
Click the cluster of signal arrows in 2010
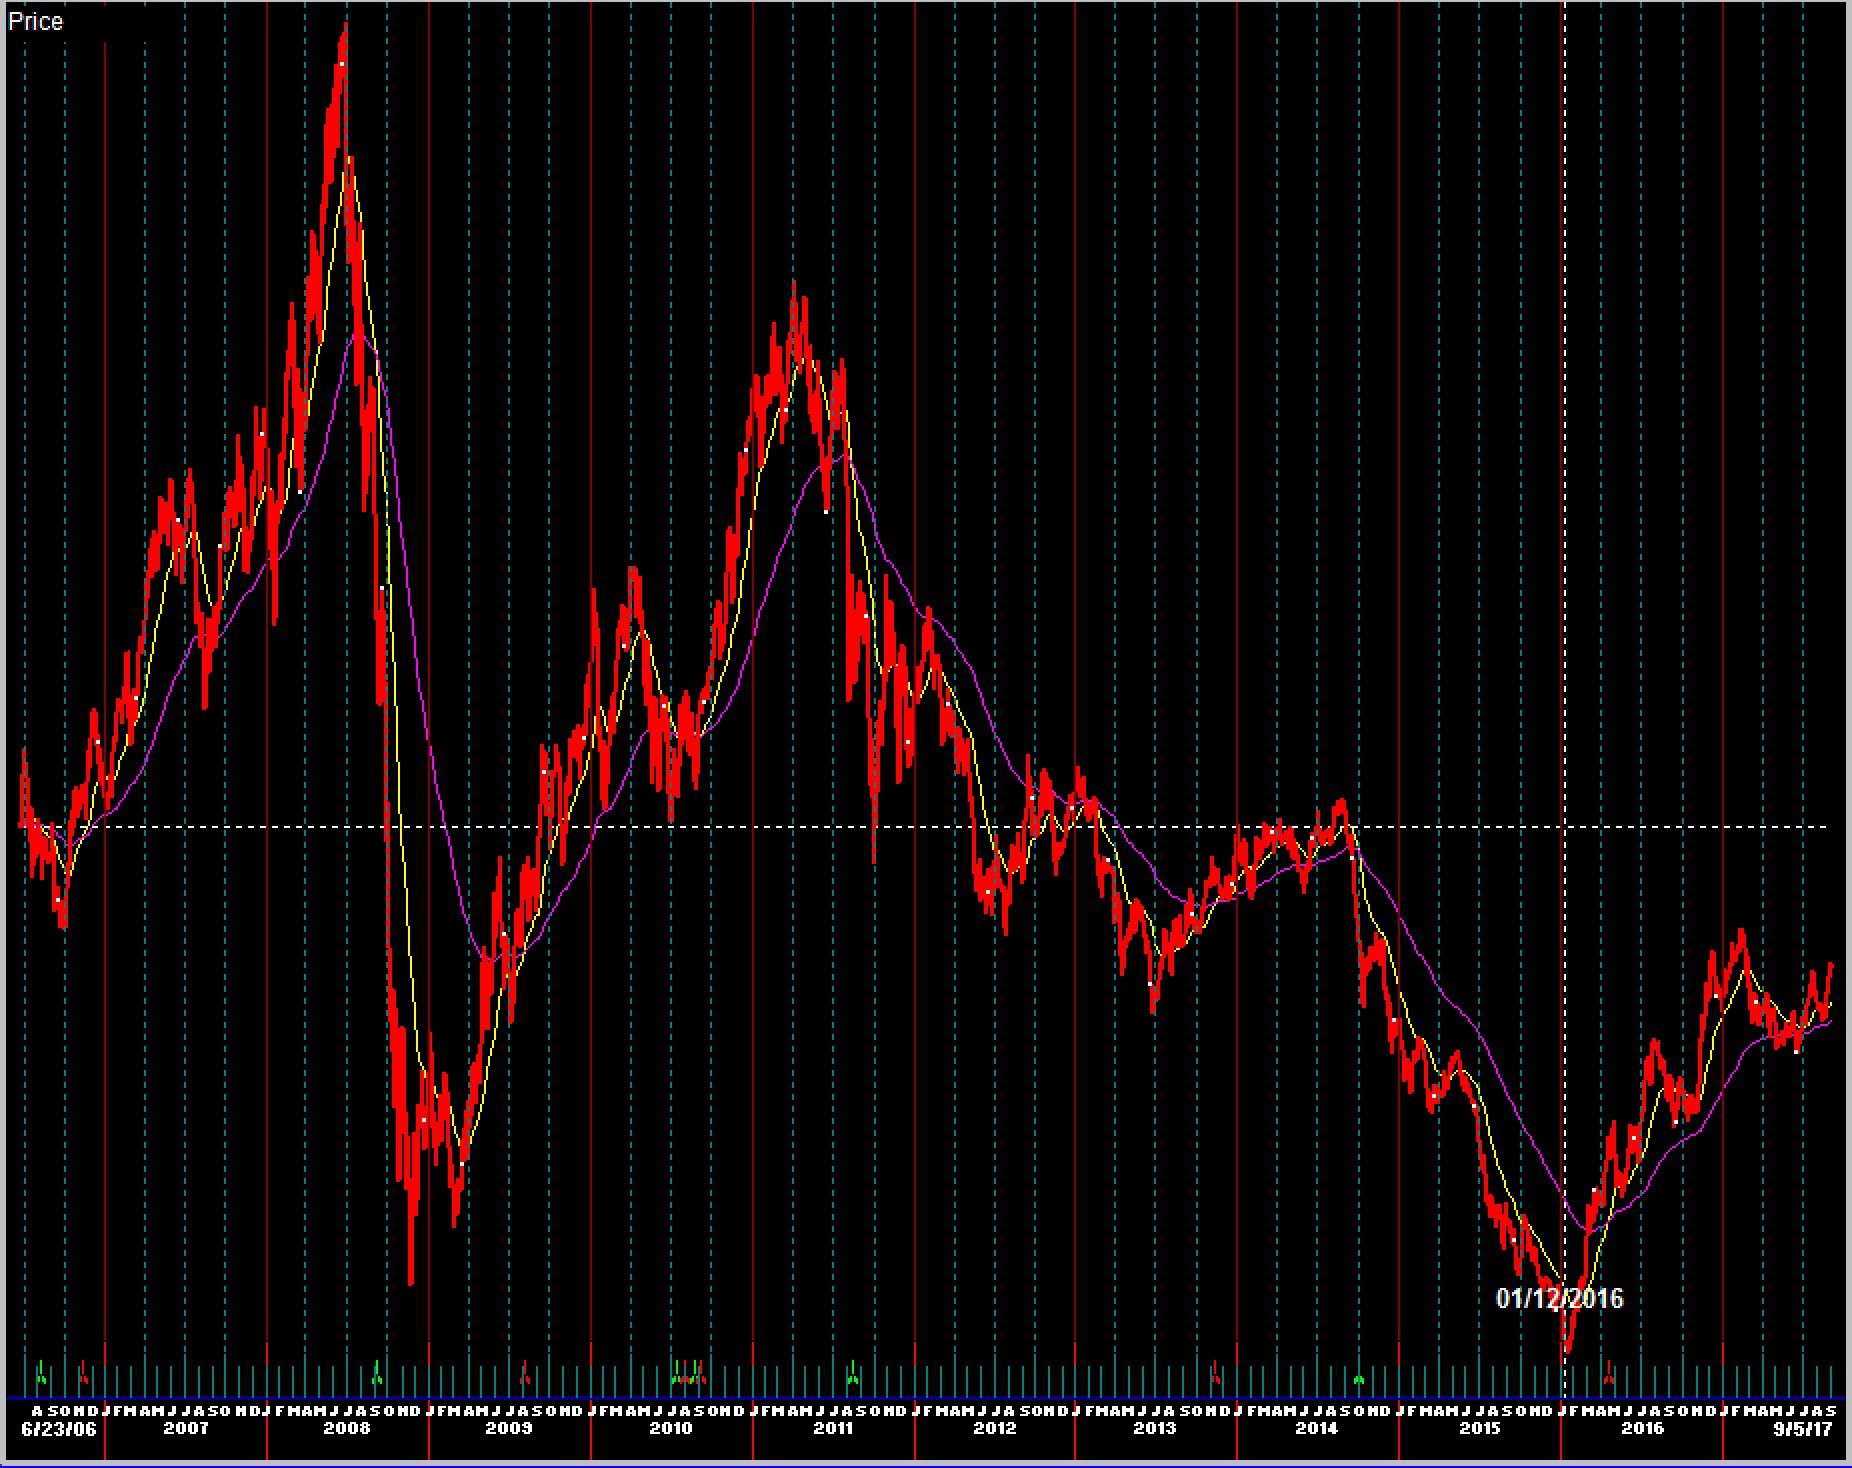point(687,1374)
